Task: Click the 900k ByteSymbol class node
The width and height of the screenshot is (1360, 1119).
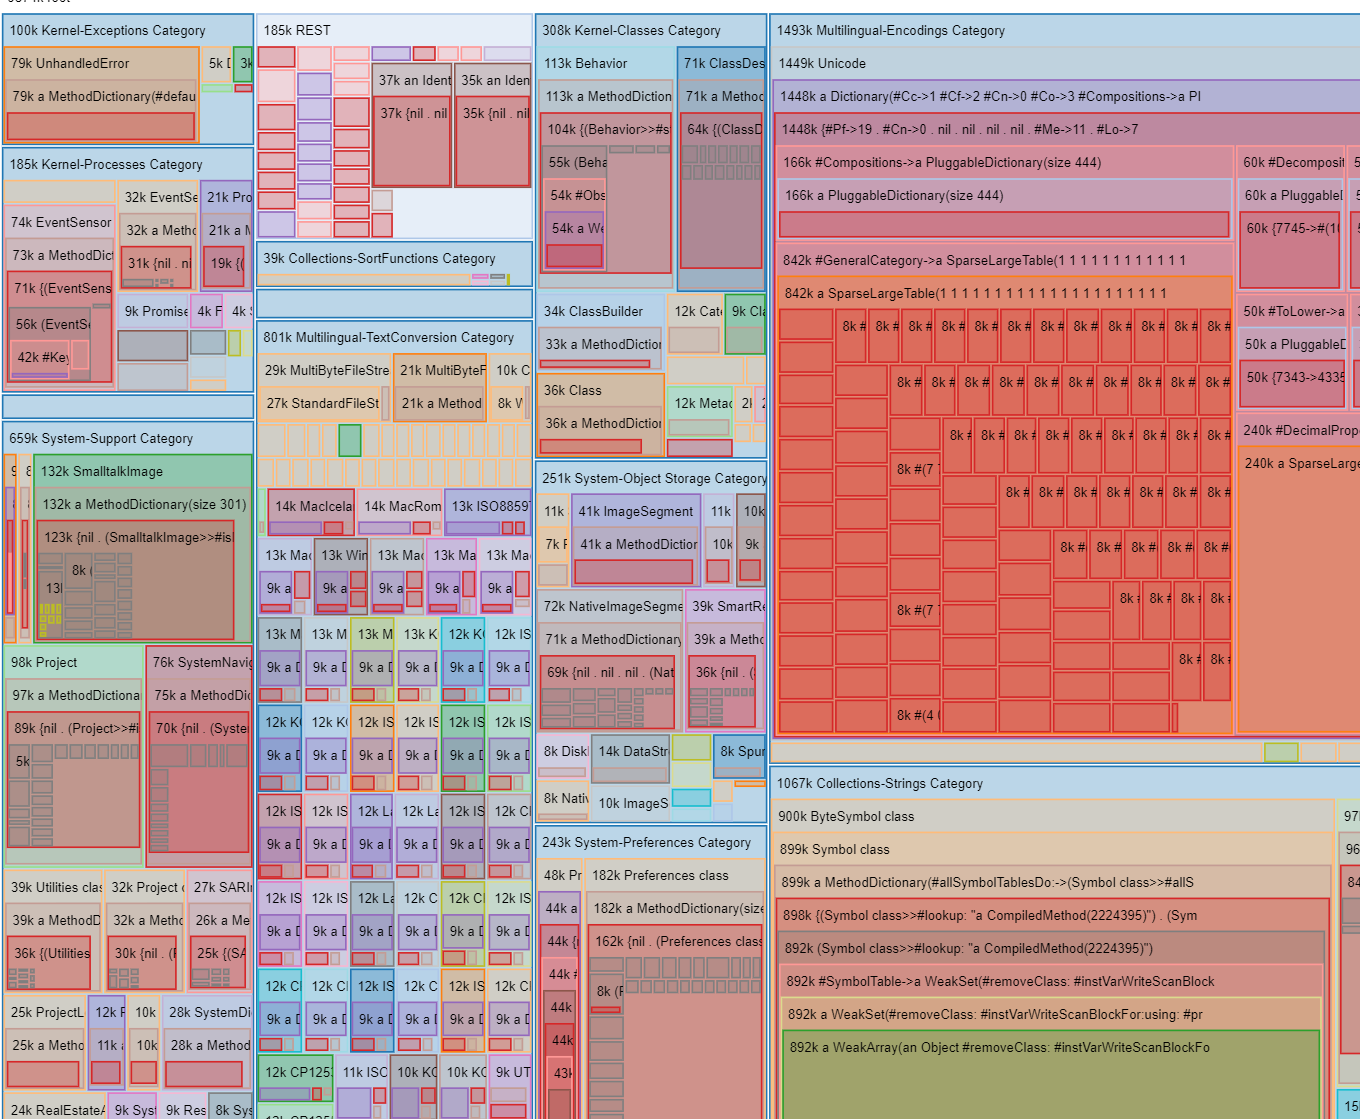Action: point(846,817)
